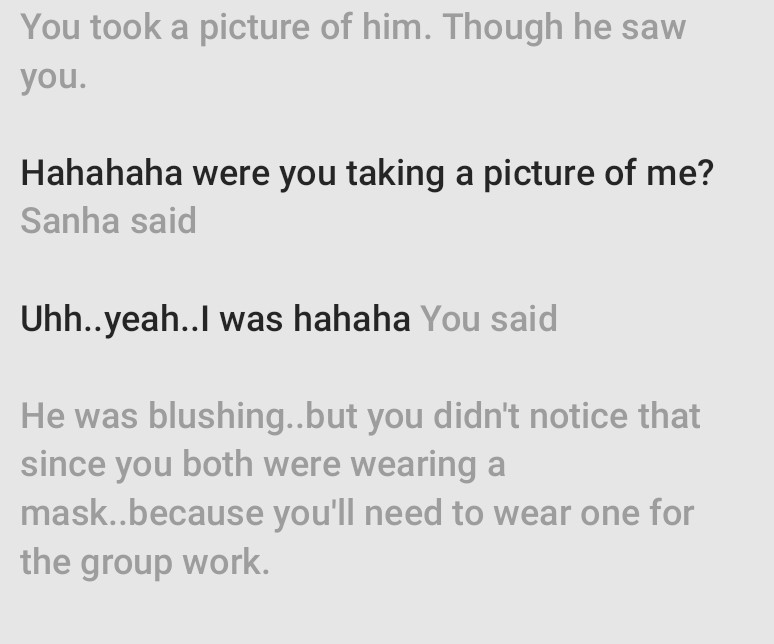Click the word 'group' in final line

pos(126,564)
